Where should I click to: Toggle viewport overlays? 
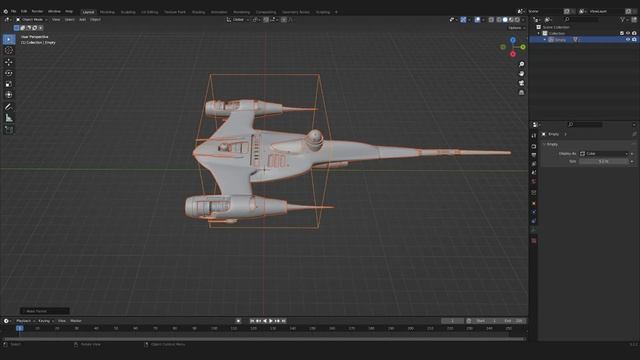[477, 20]
